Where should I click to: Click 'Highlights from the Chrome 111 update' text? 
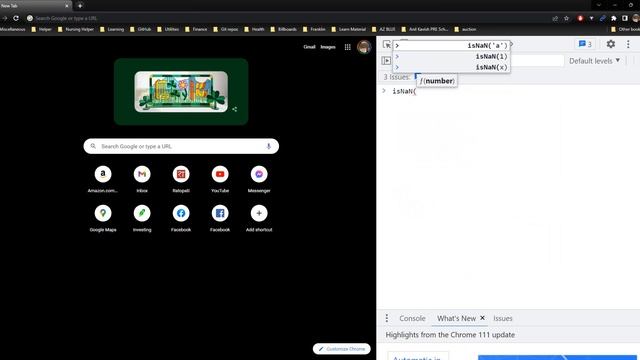tap(450, 335)
